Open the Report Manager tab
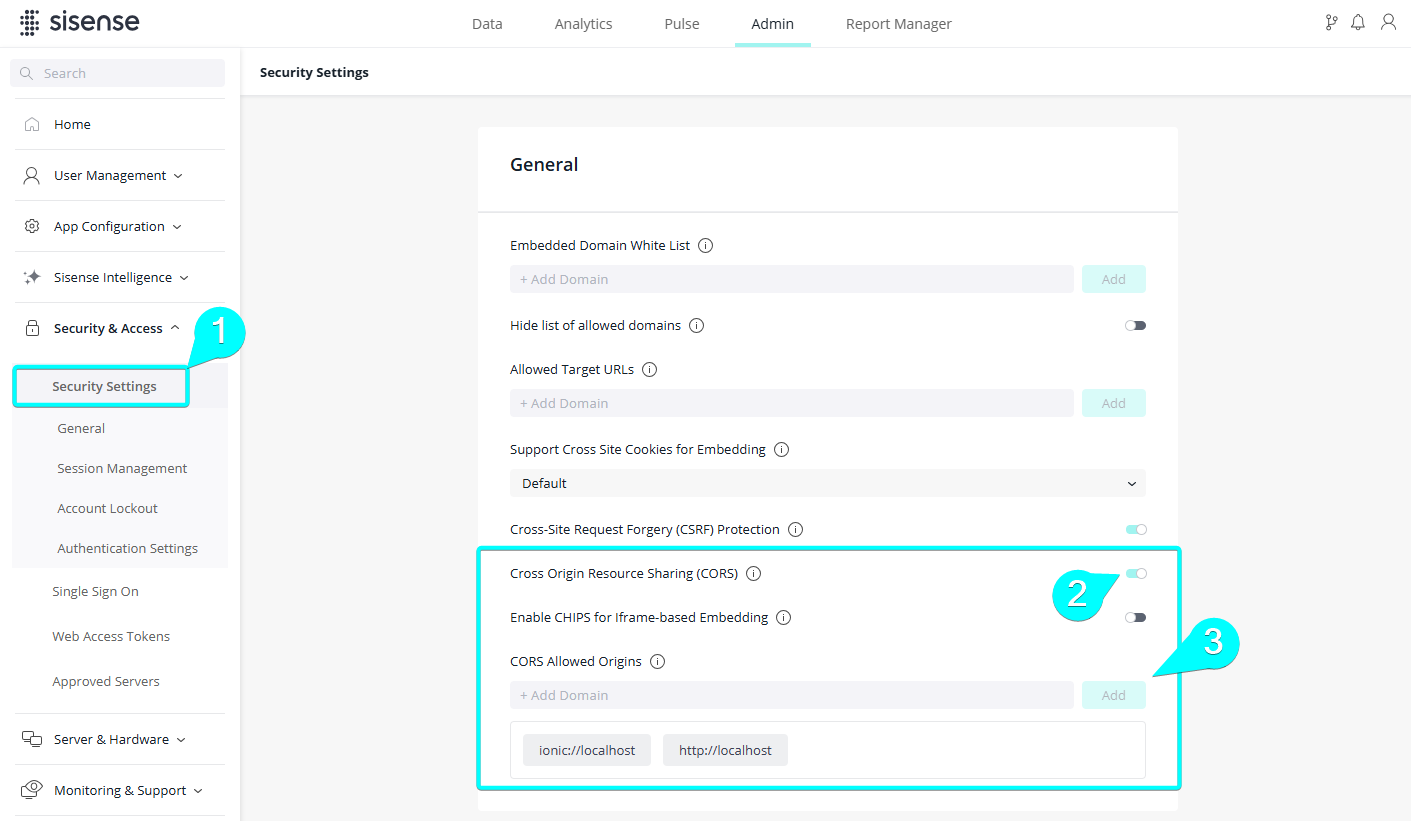 point(899,24)
